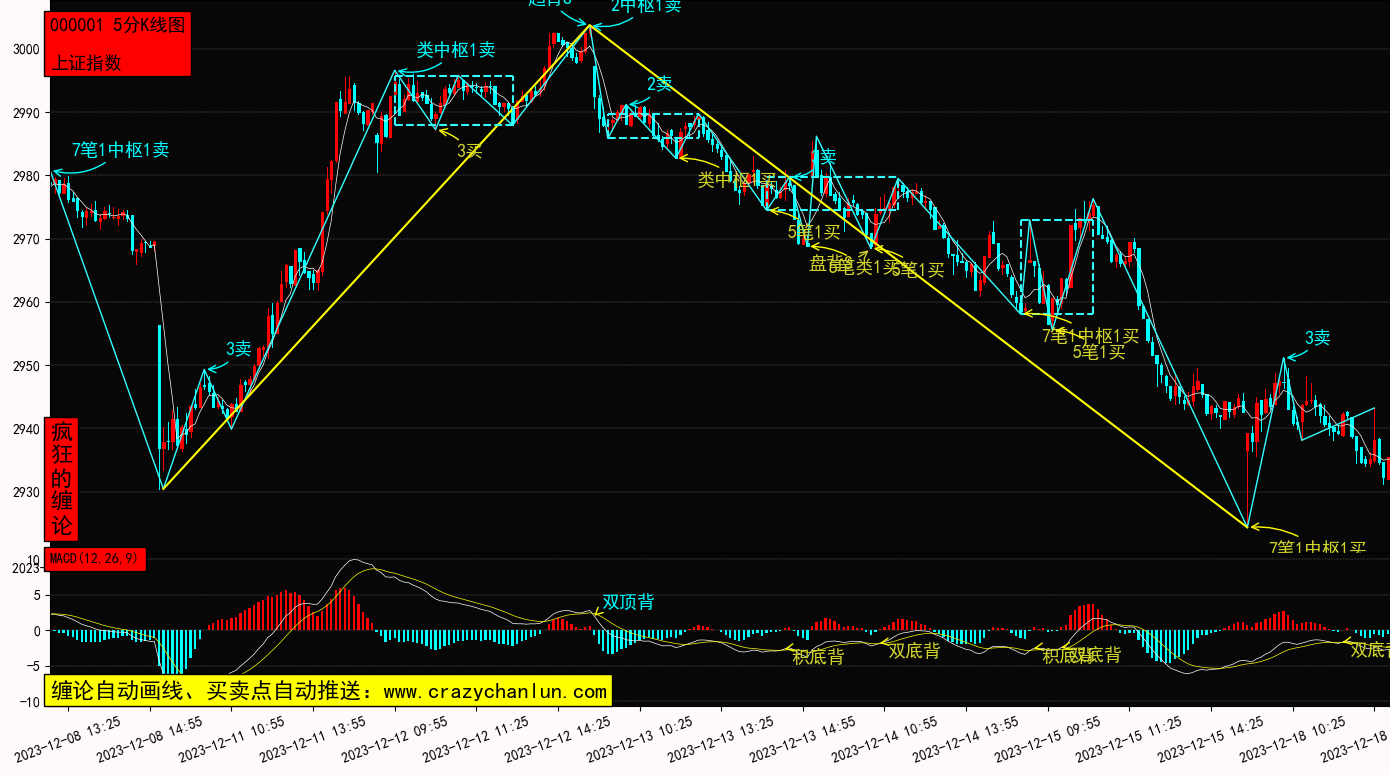This screenshot has width=1390, height=775.
Task: Click the "000001 5分K线图" chart title
Action: point(117,26)
